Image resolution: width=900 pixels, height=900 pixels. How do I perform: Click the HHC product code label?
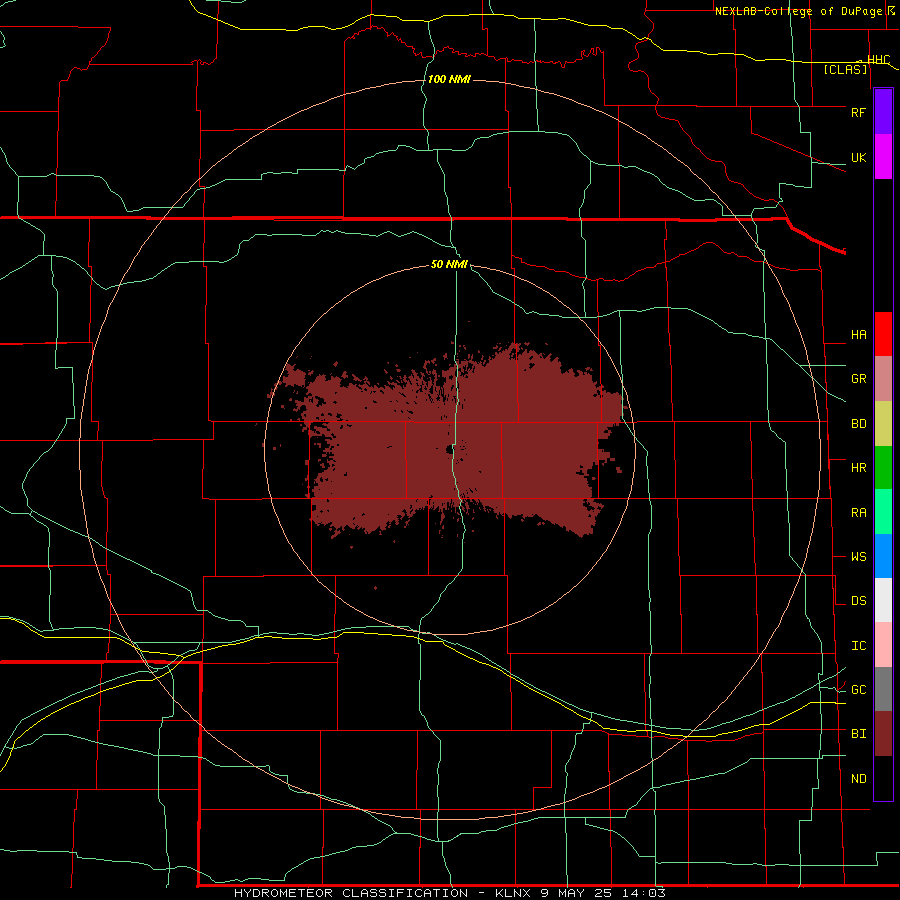[x=878, y=60]
